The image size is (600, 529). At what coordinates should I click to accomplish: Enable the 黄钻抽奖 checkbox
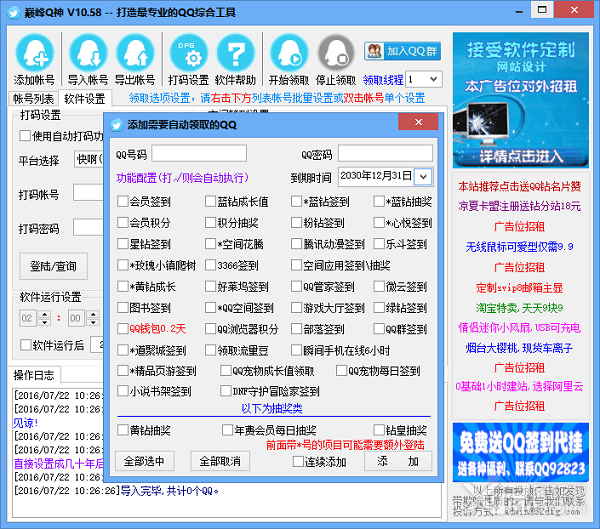click(x=122, y=430)
